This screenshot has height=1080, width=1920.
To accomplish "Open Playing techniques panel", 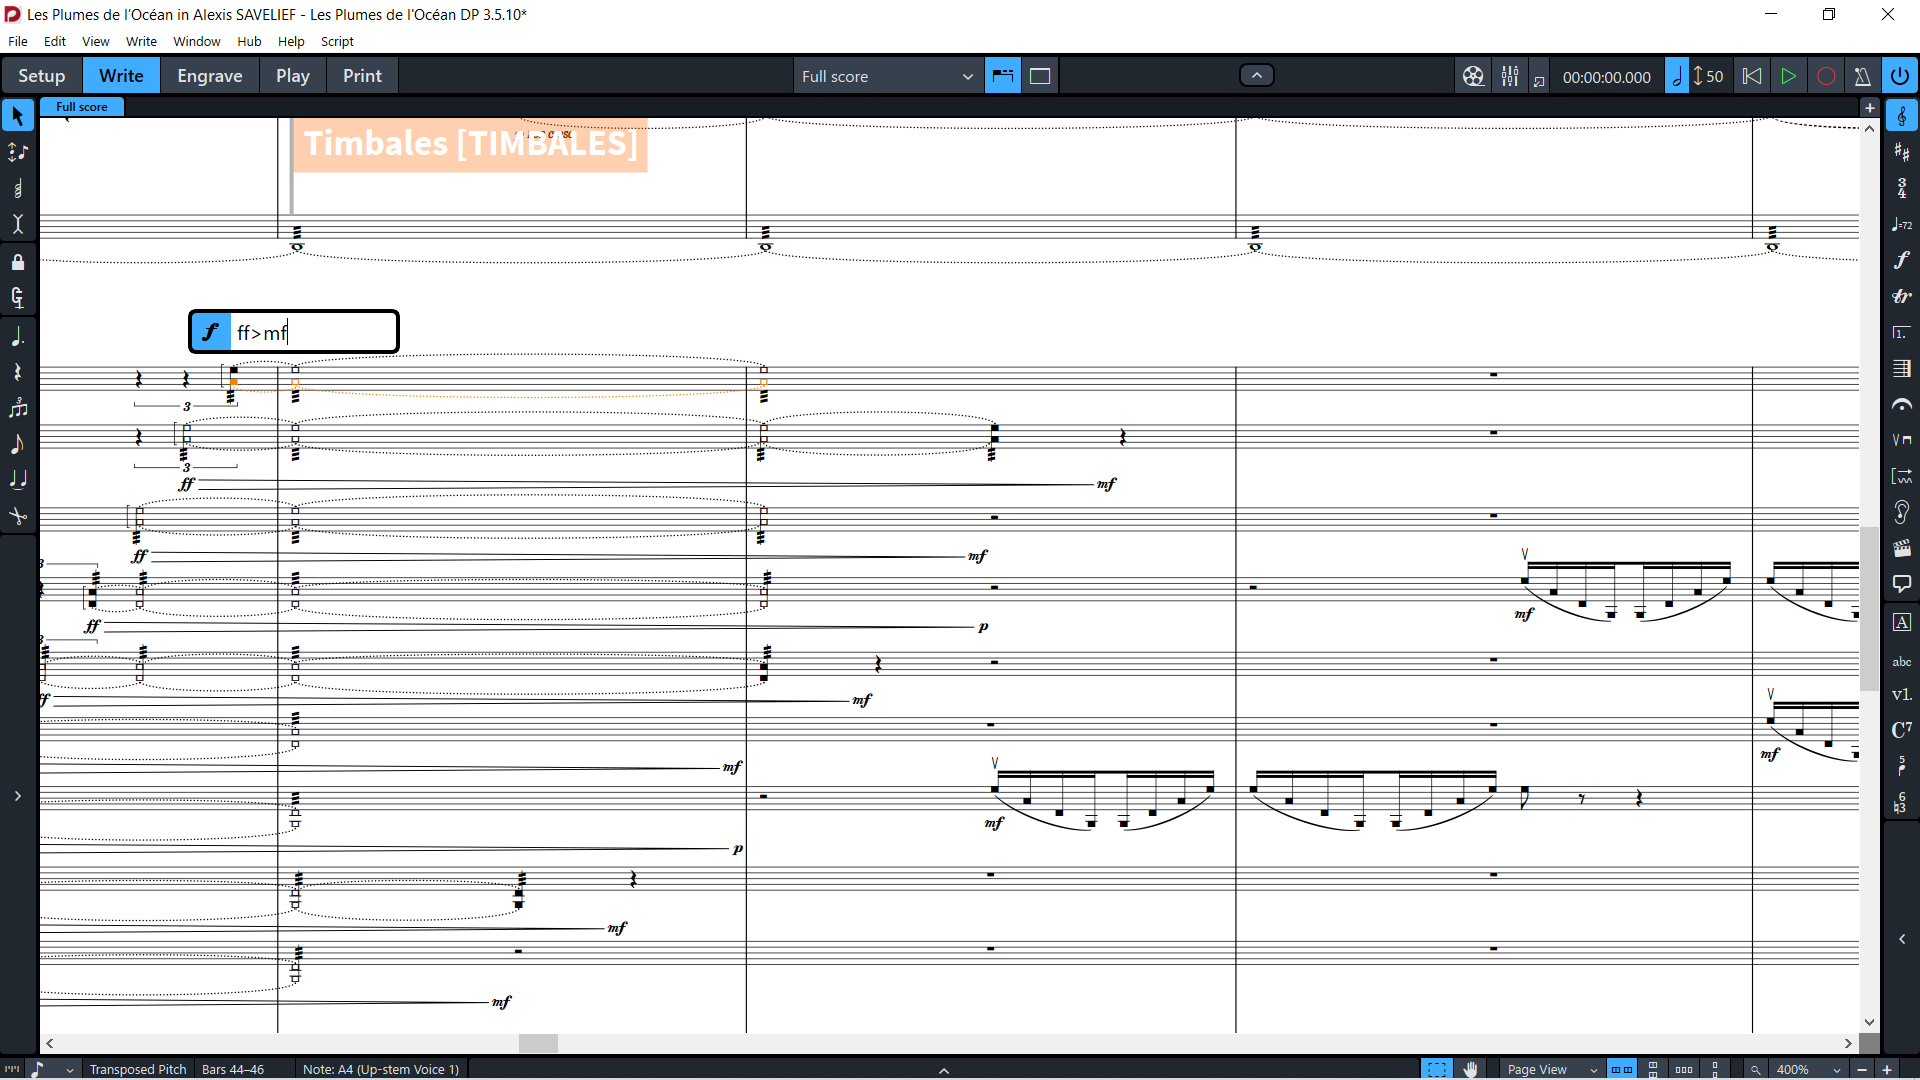I will click(1902, 440).
